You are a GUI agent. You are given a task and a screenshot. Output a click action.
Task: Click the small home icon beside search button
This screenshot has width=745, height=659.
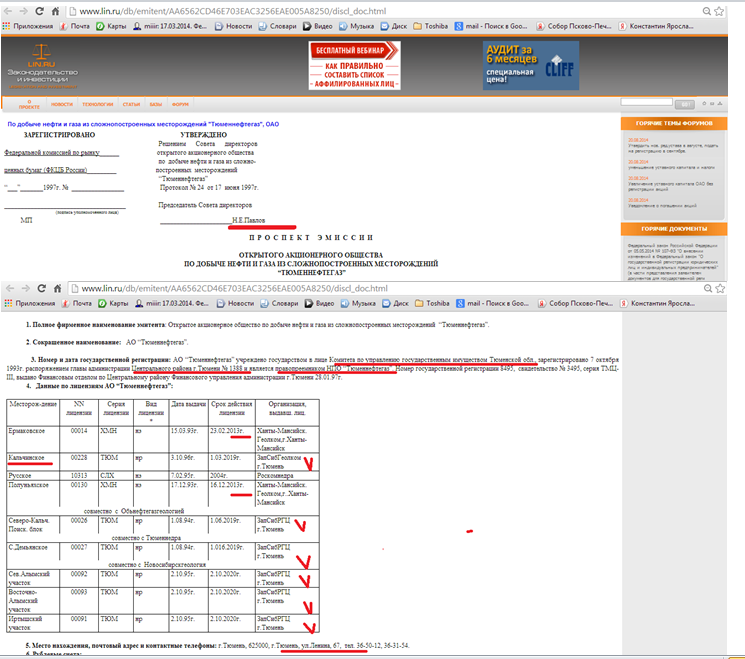click(704, 104)
